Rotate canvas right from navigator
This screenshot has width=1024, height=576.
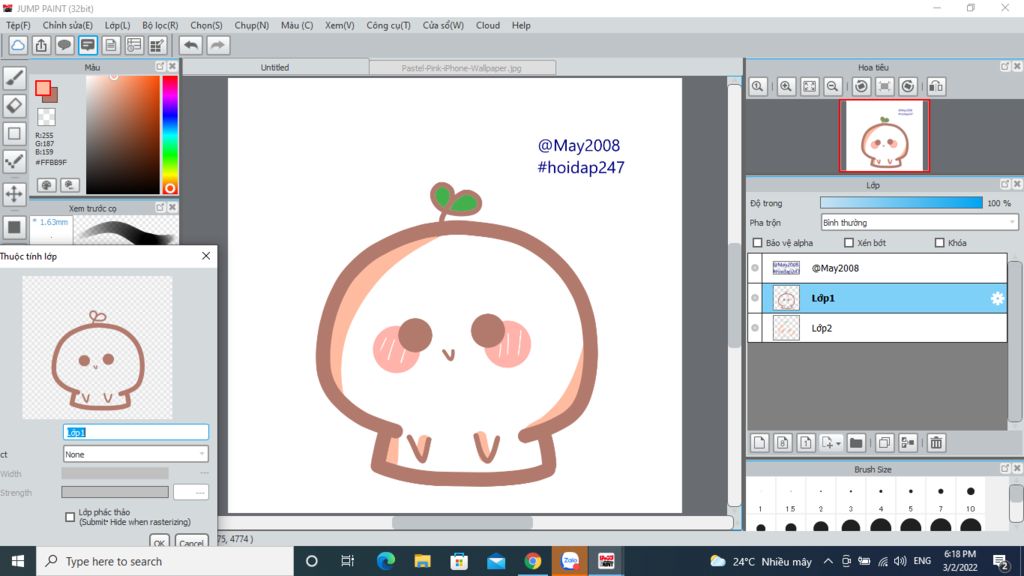coord(908,86)
